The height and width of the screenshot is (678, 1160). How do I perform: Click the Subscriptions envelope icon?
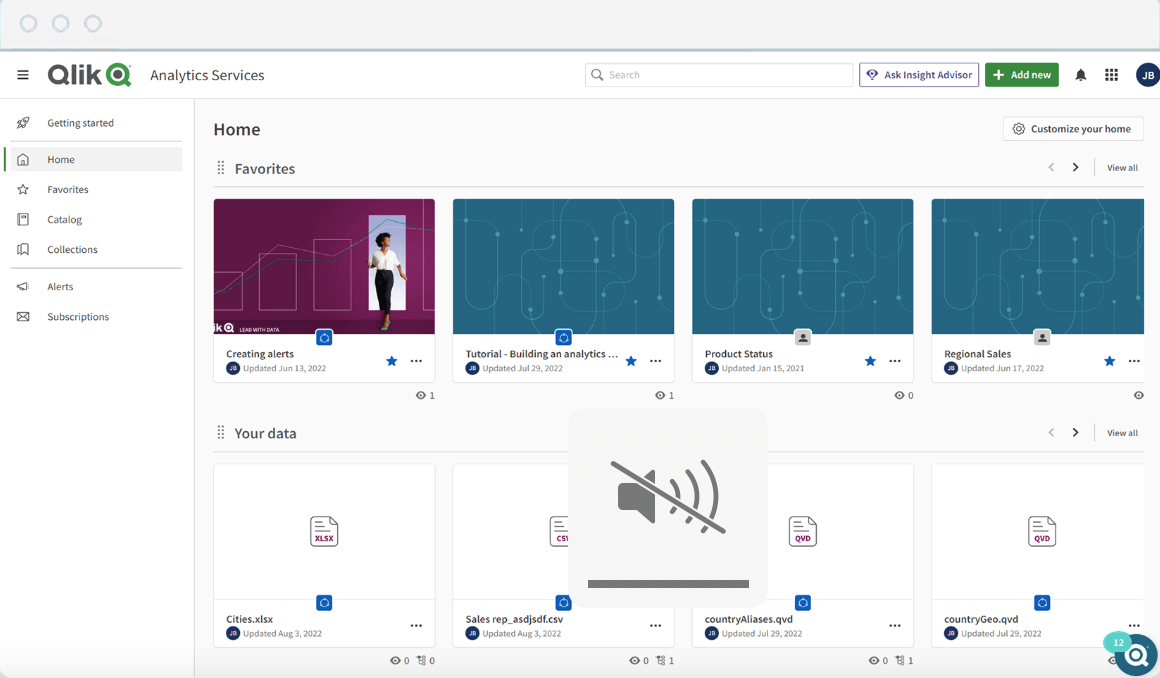pos(24,316)
